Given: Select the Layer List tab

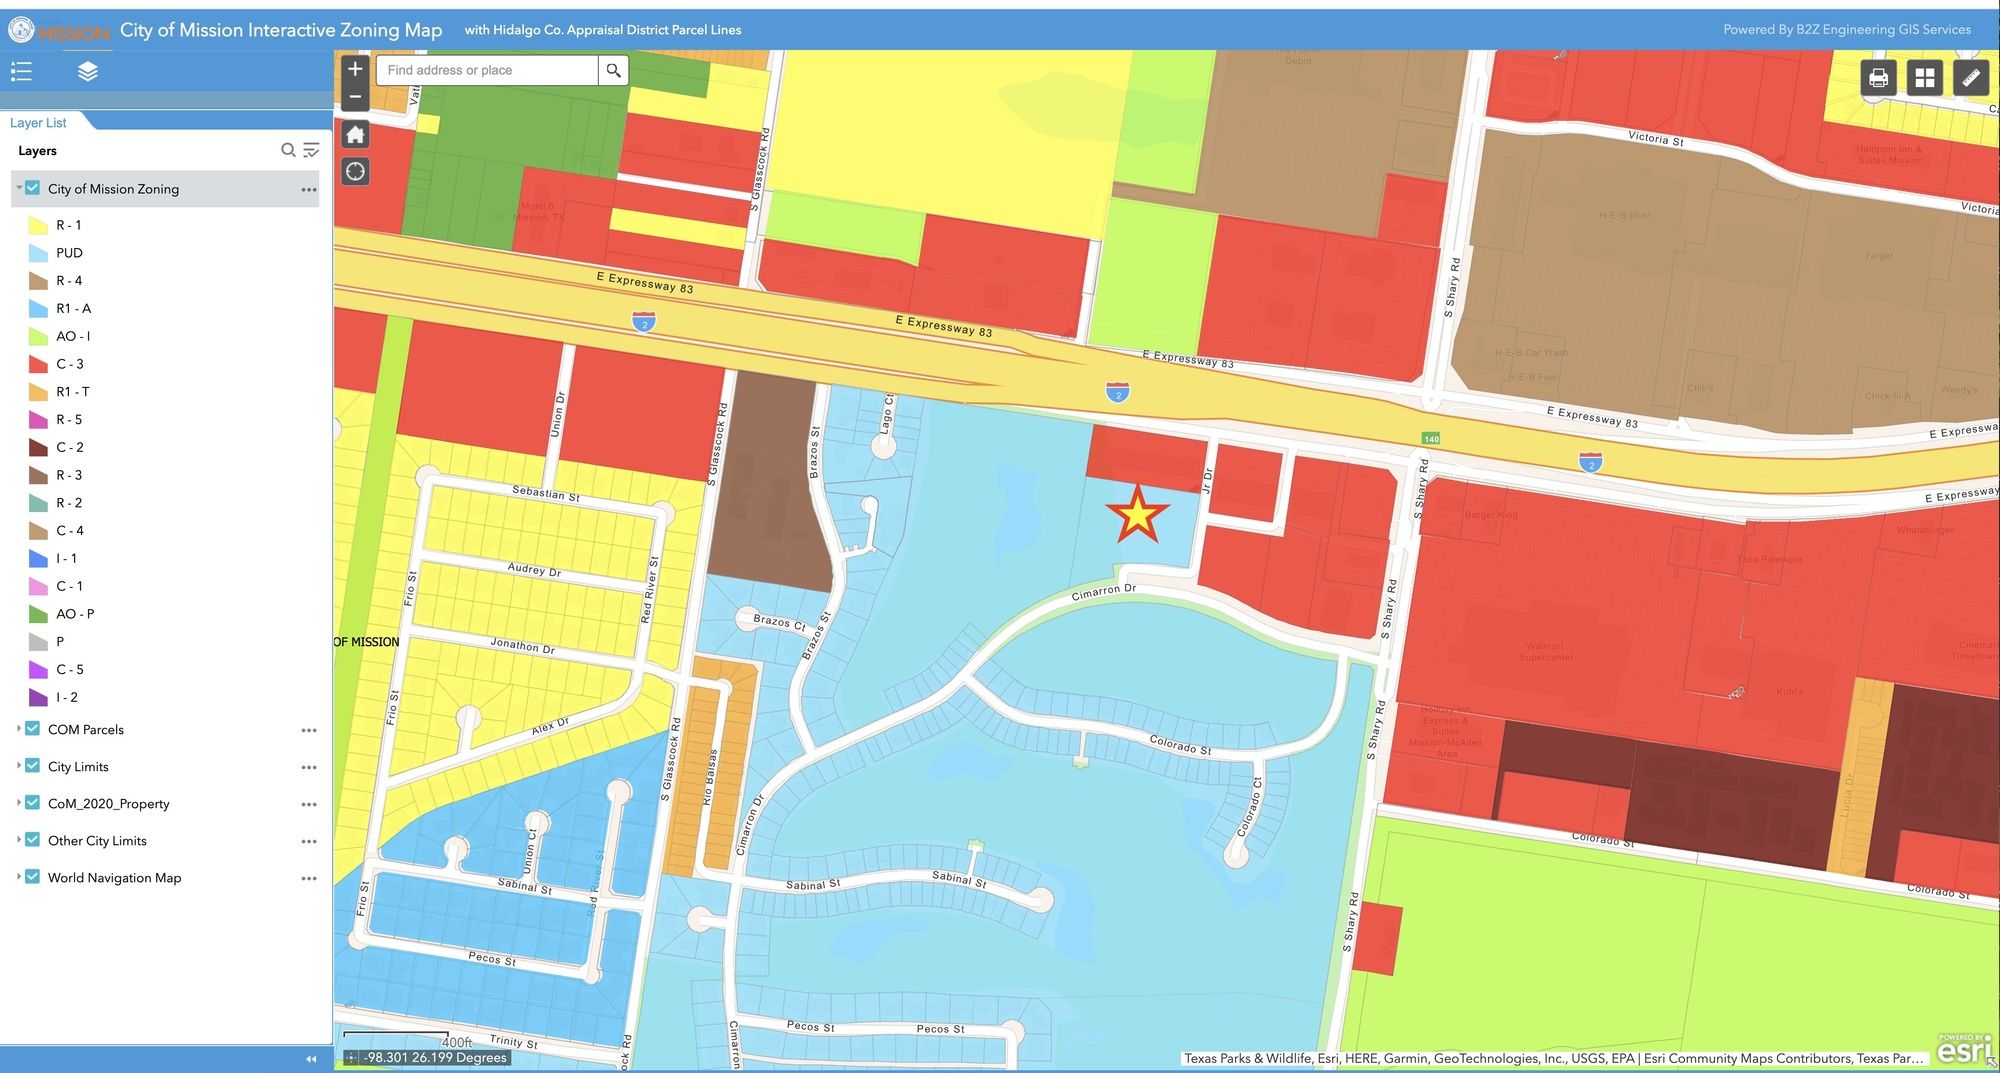Looking at the screenshot, I should pos(38,123).
